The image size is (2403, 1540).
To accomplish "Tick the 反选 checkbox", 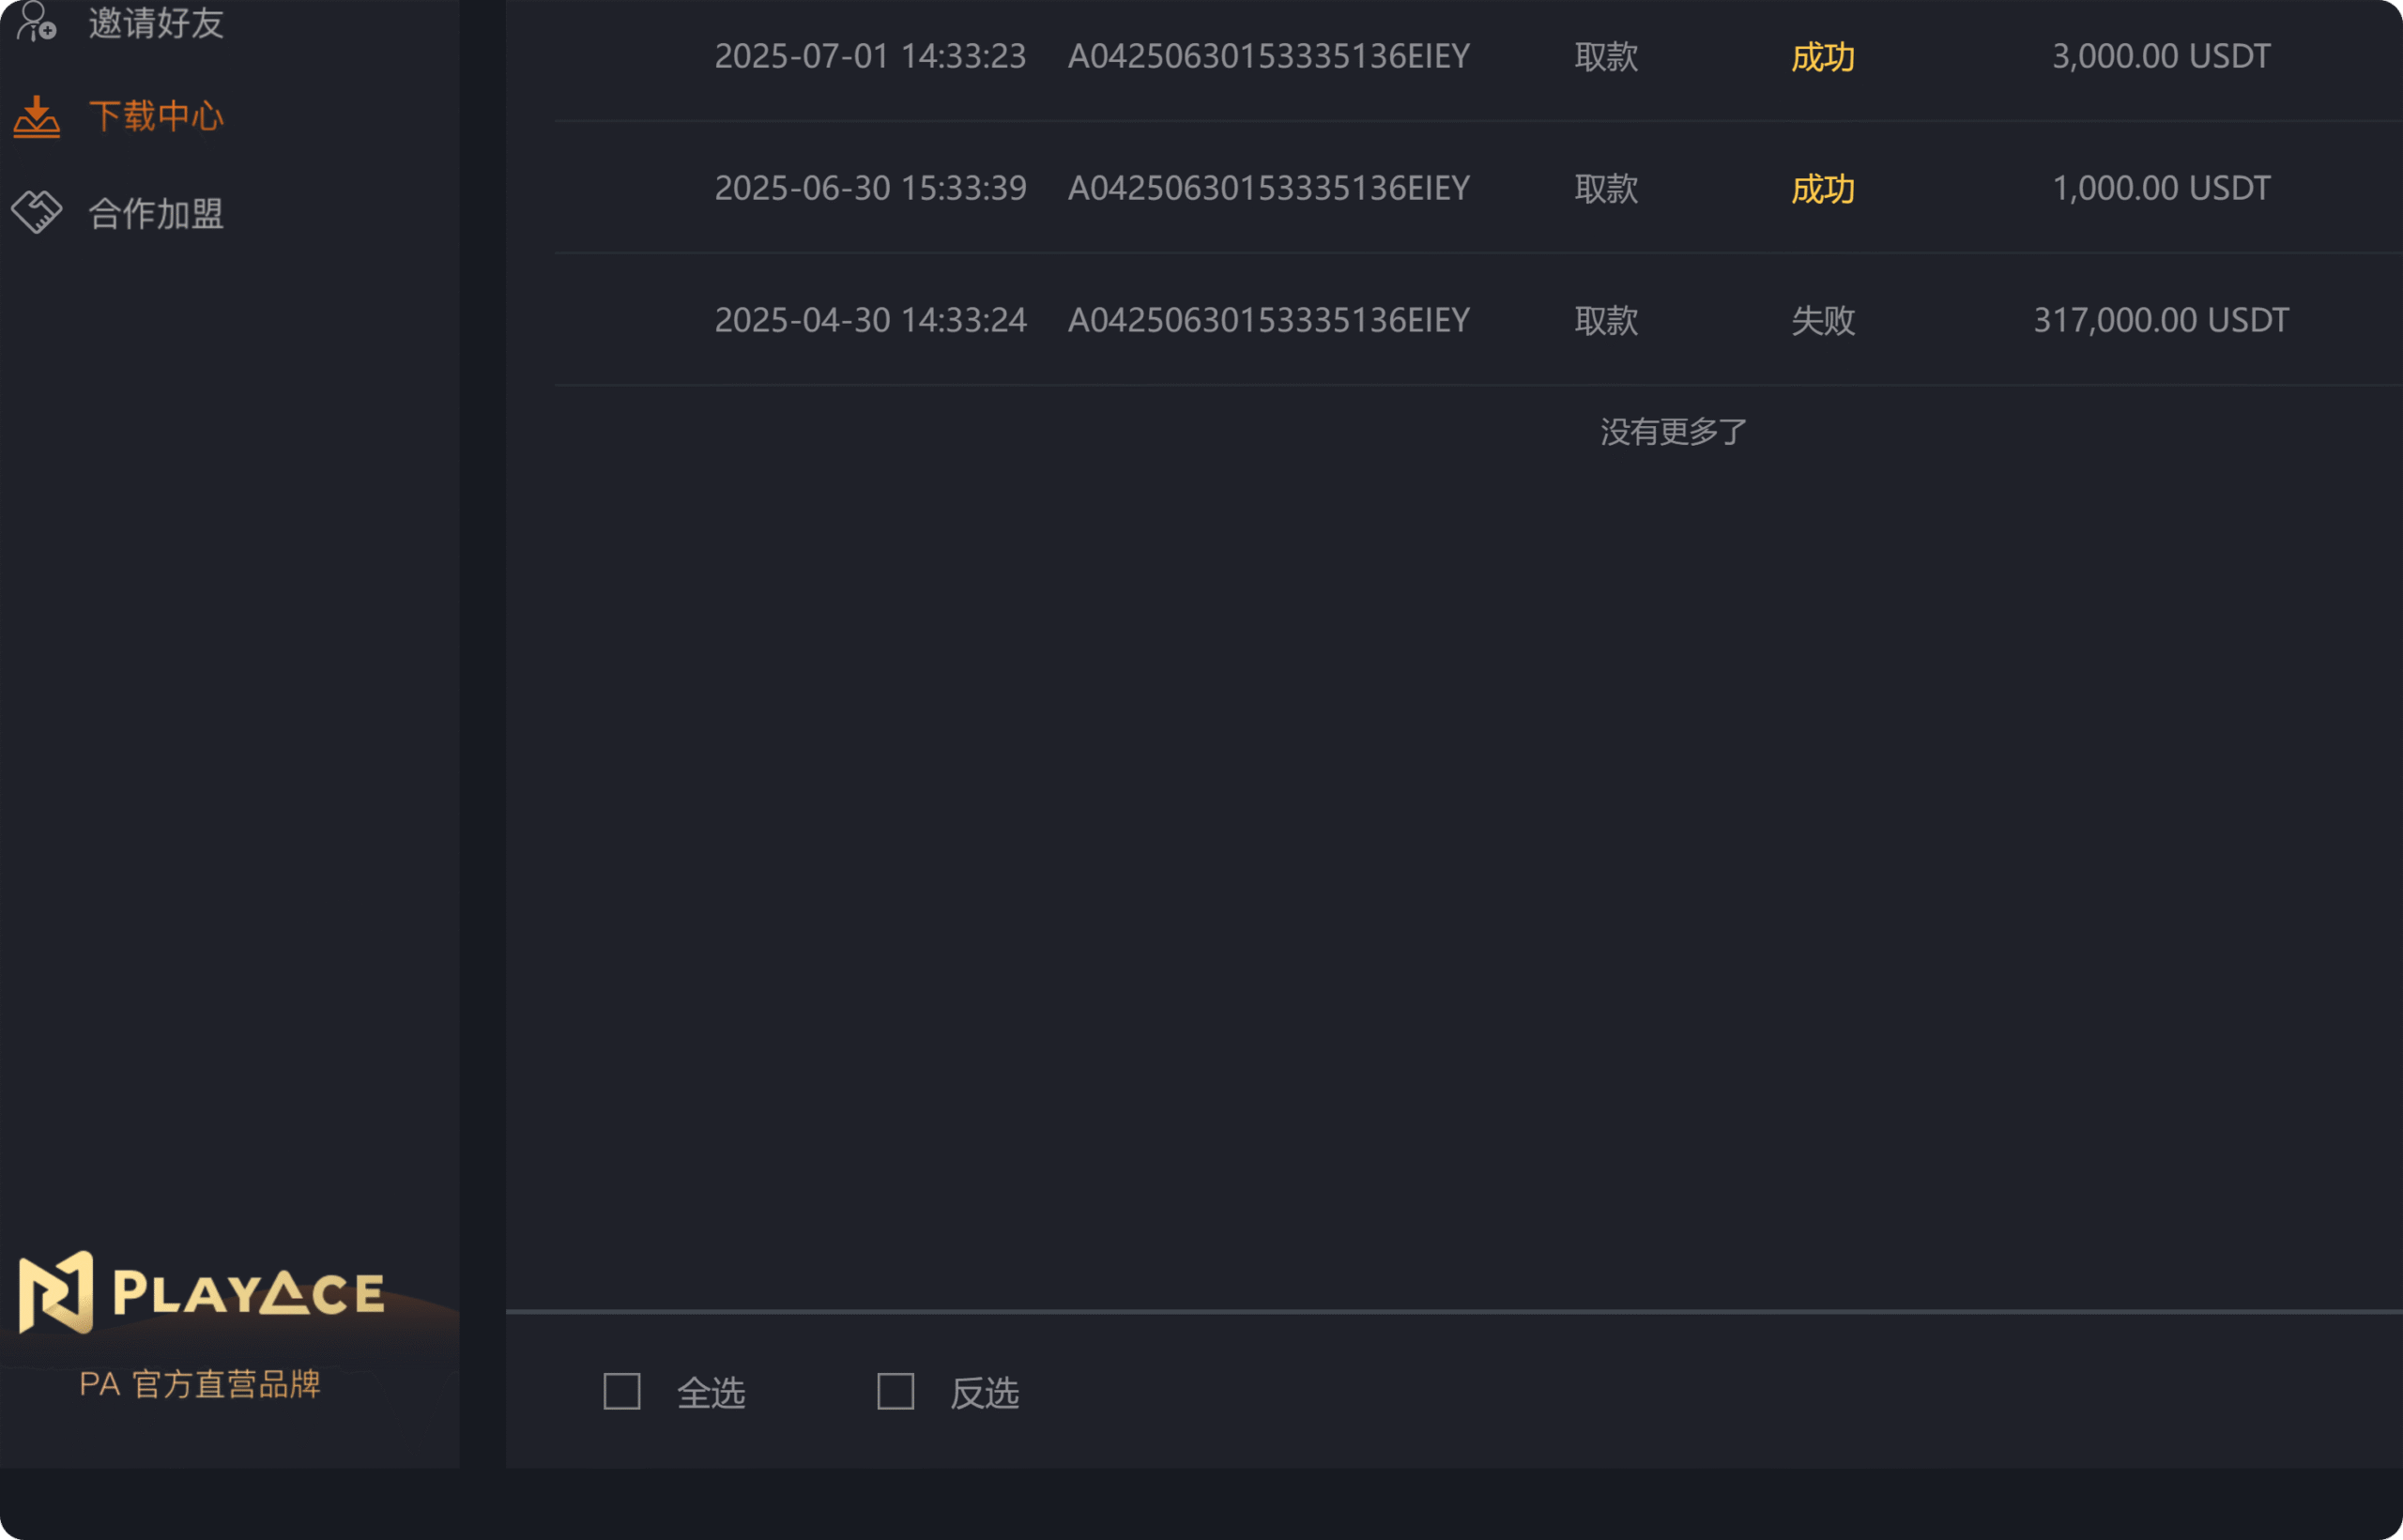I will 896,1391.
